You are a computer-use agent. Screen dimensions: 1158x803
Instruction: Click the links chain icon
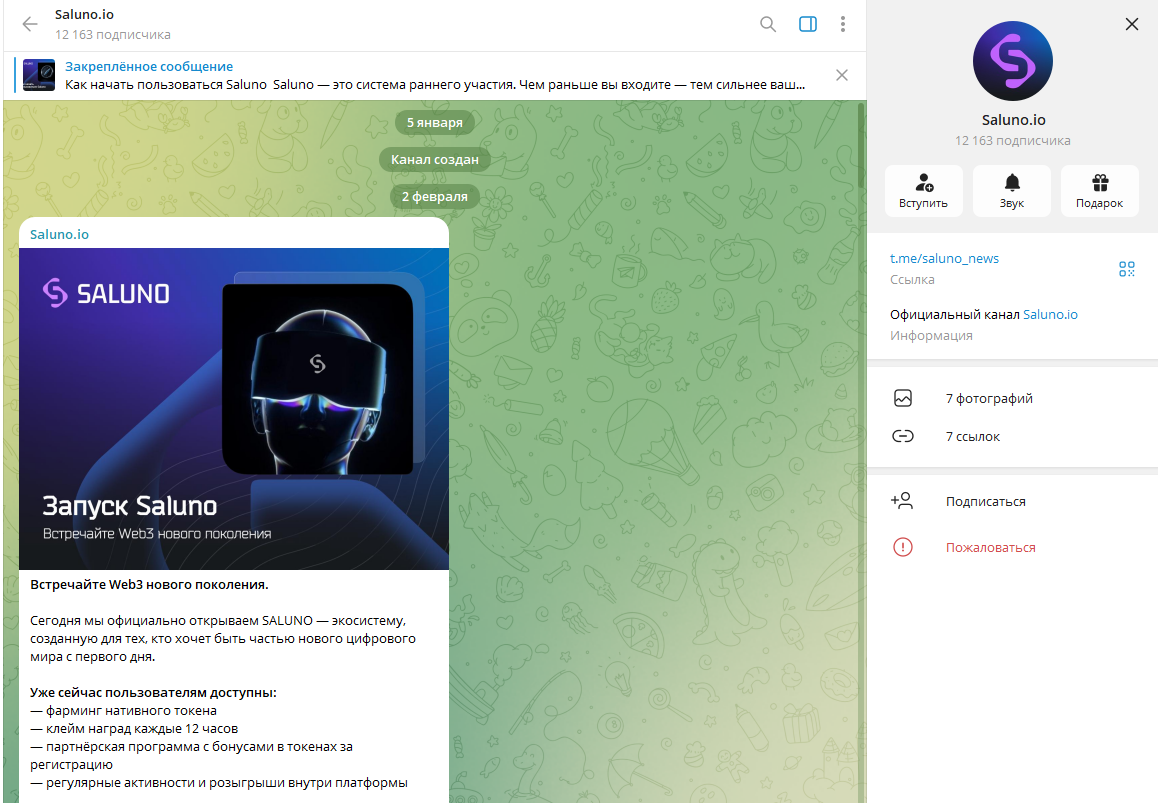[902, 437]
